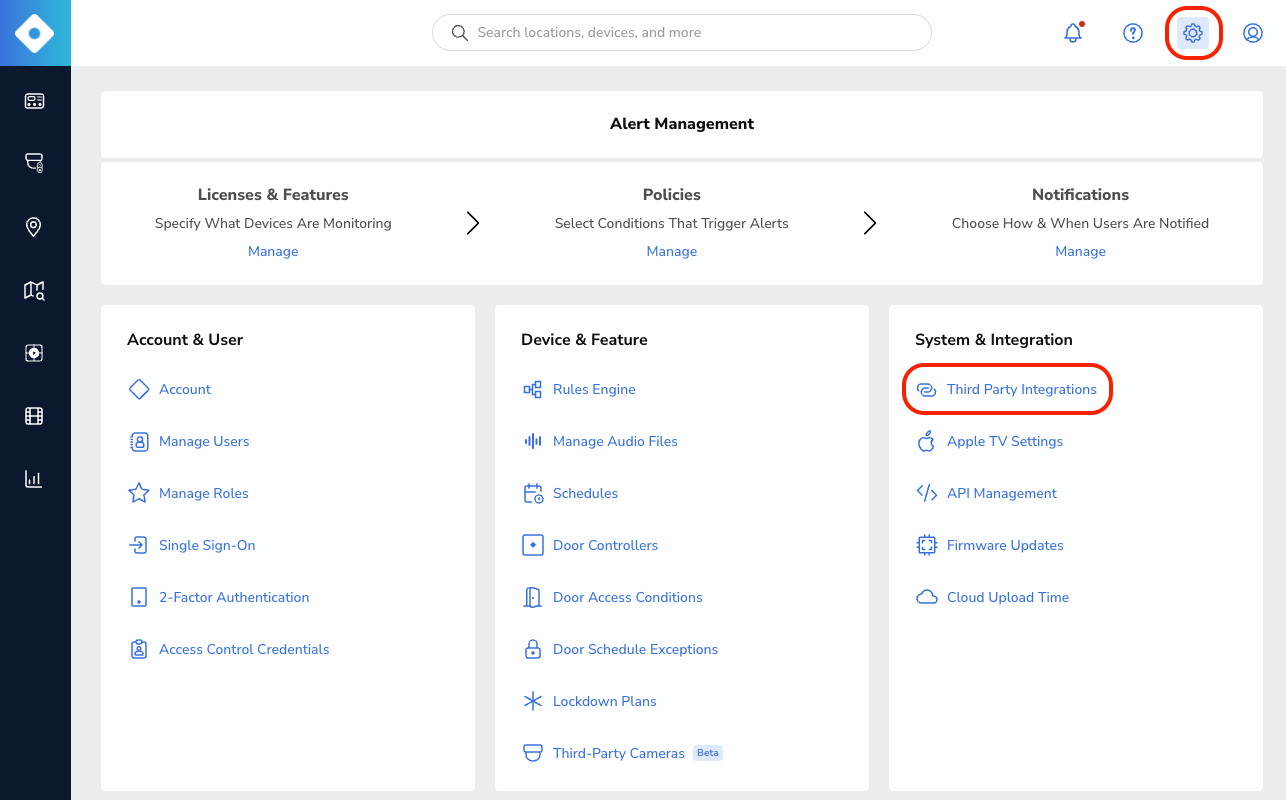This screenshot has height=800, width=1286.
Task: Open the map search sidebar icon
Action: point(34,291)
